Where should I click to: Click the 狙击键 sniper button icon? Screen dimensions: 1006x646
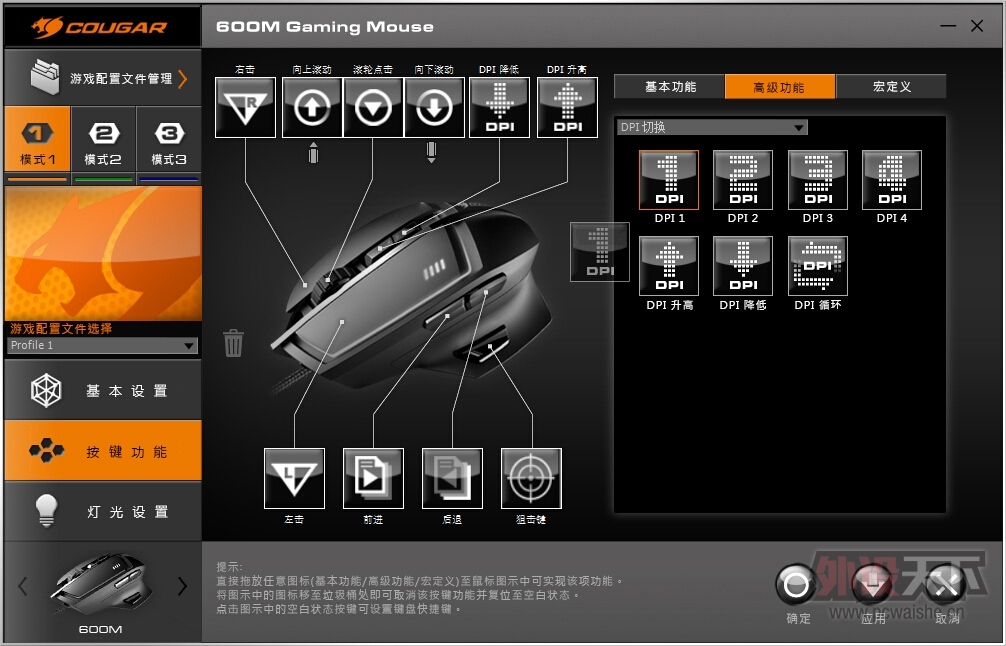[531, 479]
